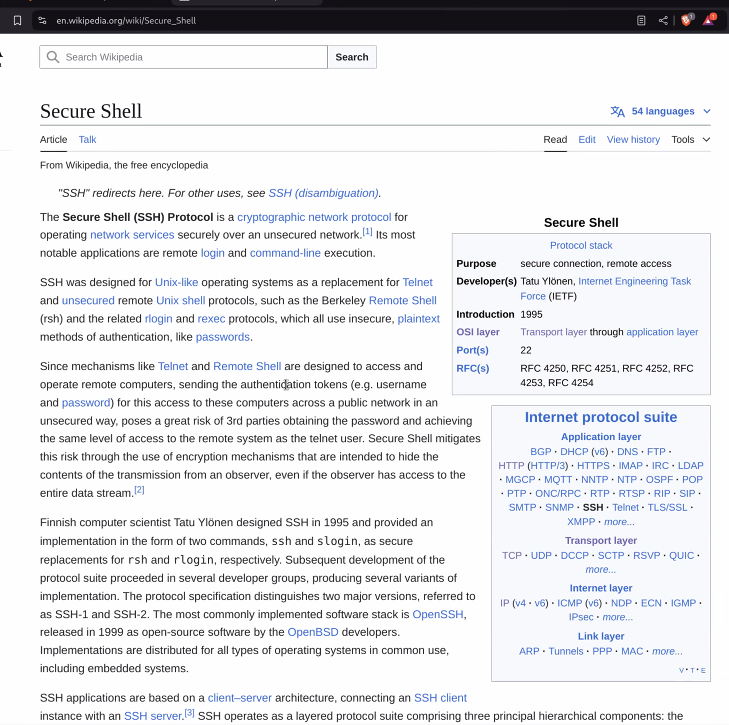
Task: Open Internet protocol suite heading link
Action: point(601,417)
